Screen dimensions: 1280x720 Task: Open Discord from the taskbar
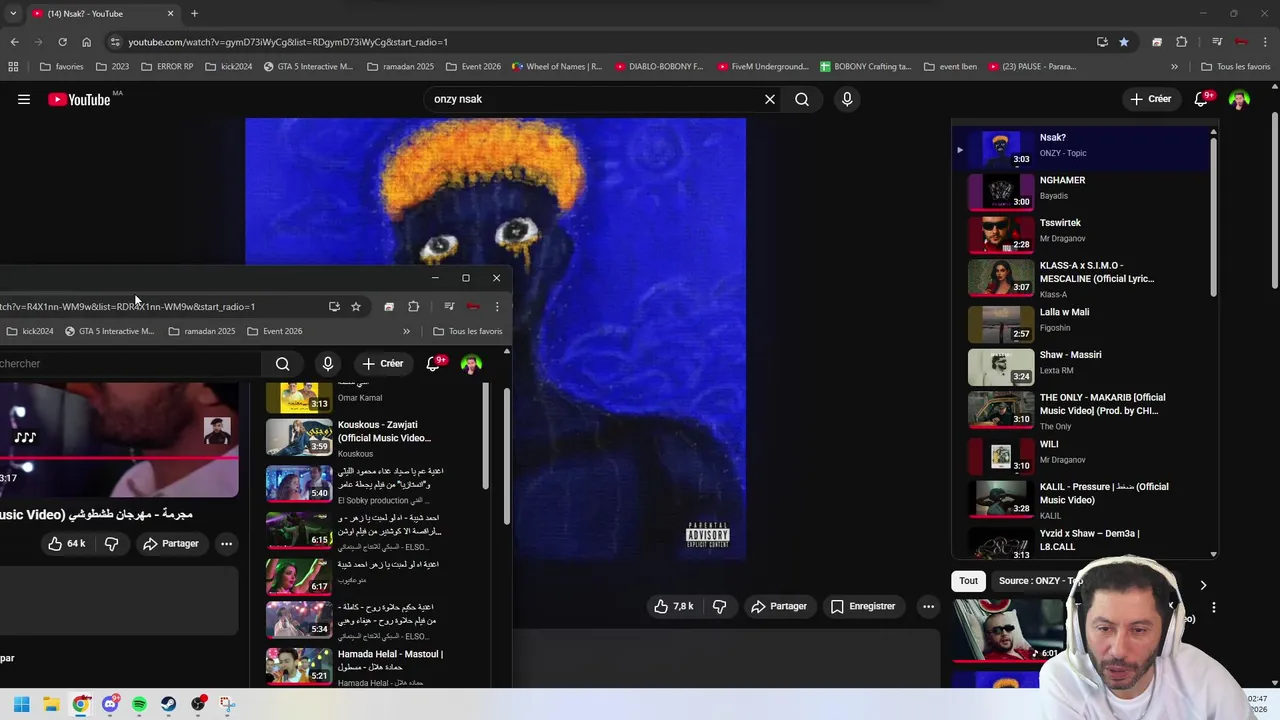[x=110, y=704]
